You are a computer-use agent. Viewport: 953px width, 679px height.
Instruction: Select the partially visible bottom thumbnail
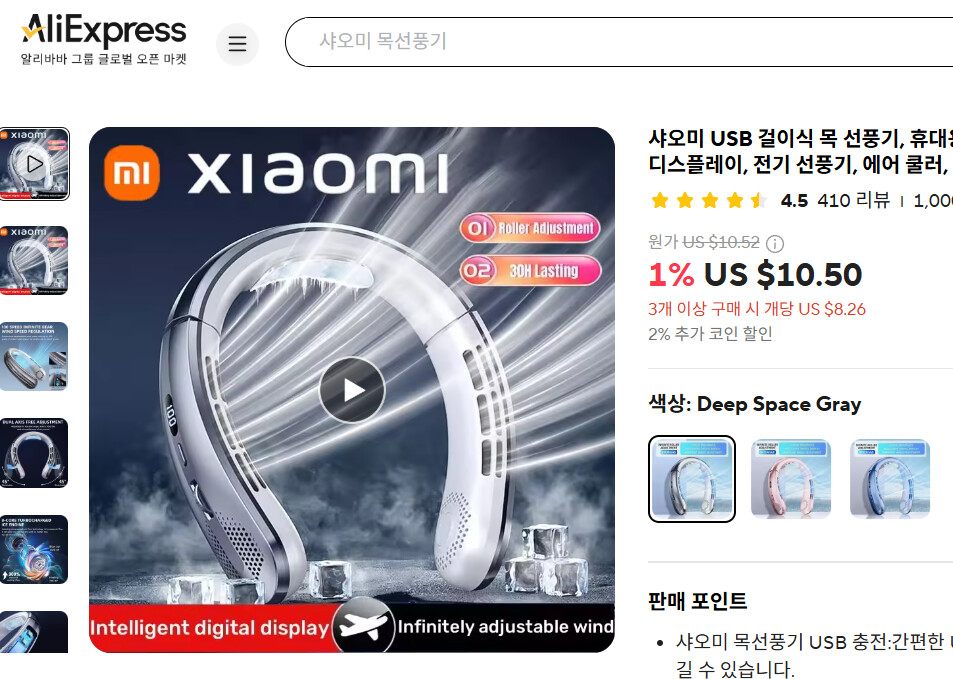coord(34,632)
